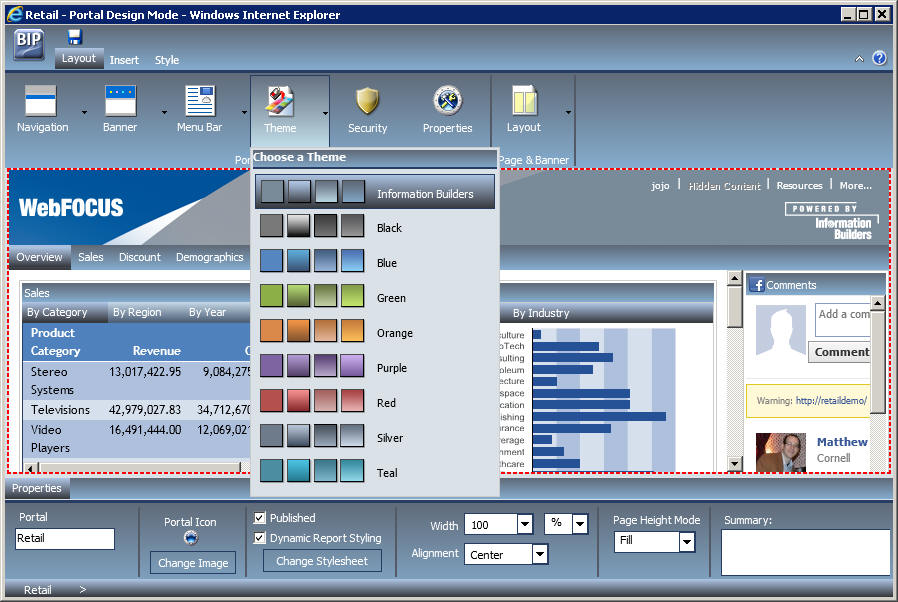
Task: Expand the ribbon Layout dropdown arrow
Action: (x=568, y=112)
